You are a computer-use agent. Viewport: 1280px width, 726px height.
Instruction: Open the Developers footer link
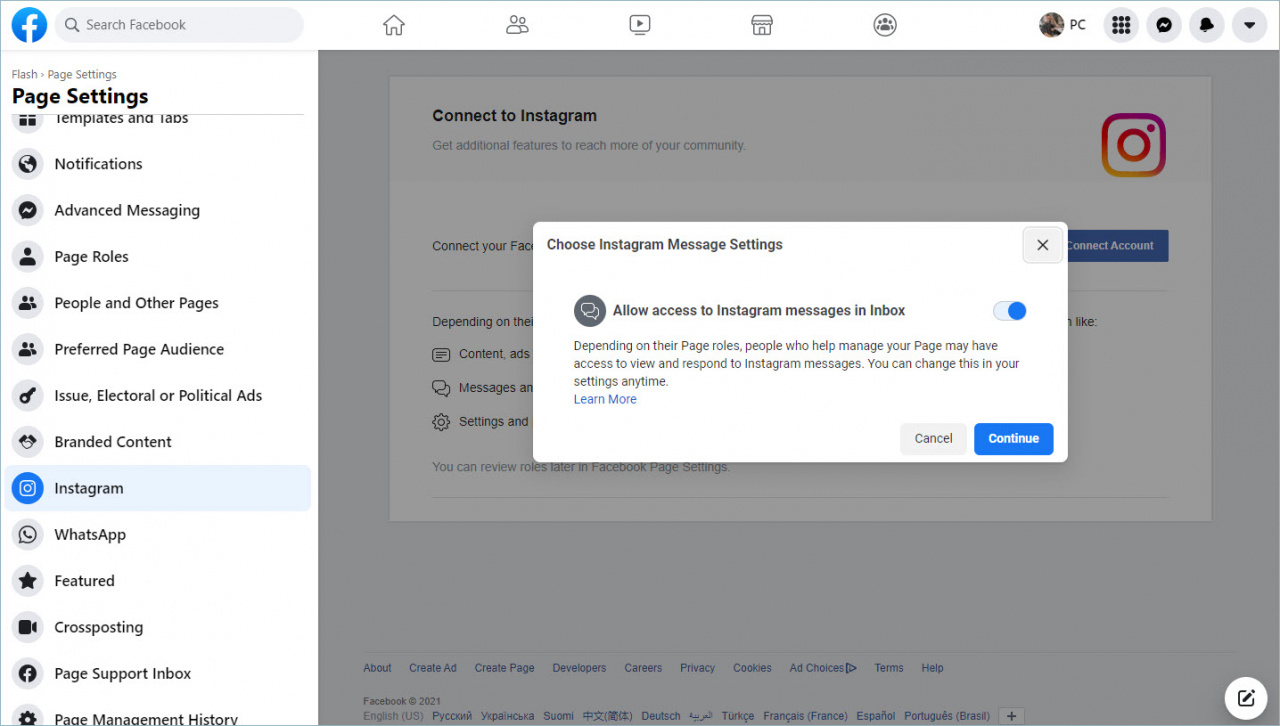pos(580,668)
